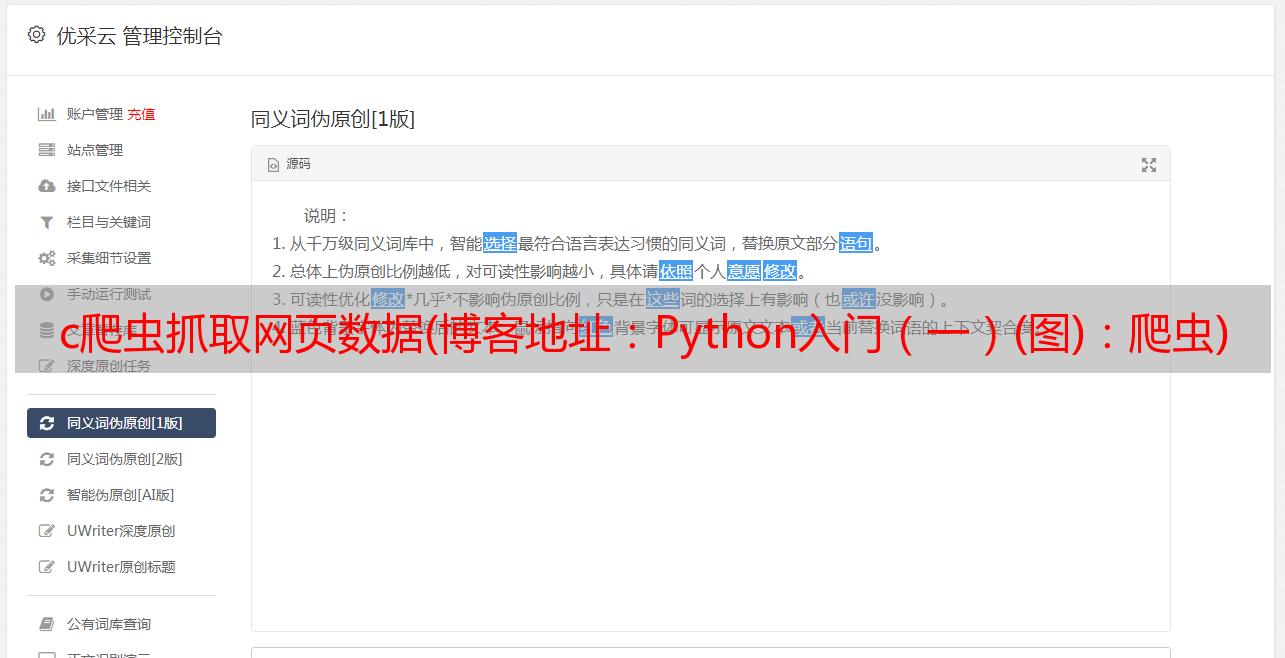Image resolution: width=1285 pixels, height=658 pixels.
Task: Click the edit icon for UWriter原创标题
Action: [x=46, y=567]
